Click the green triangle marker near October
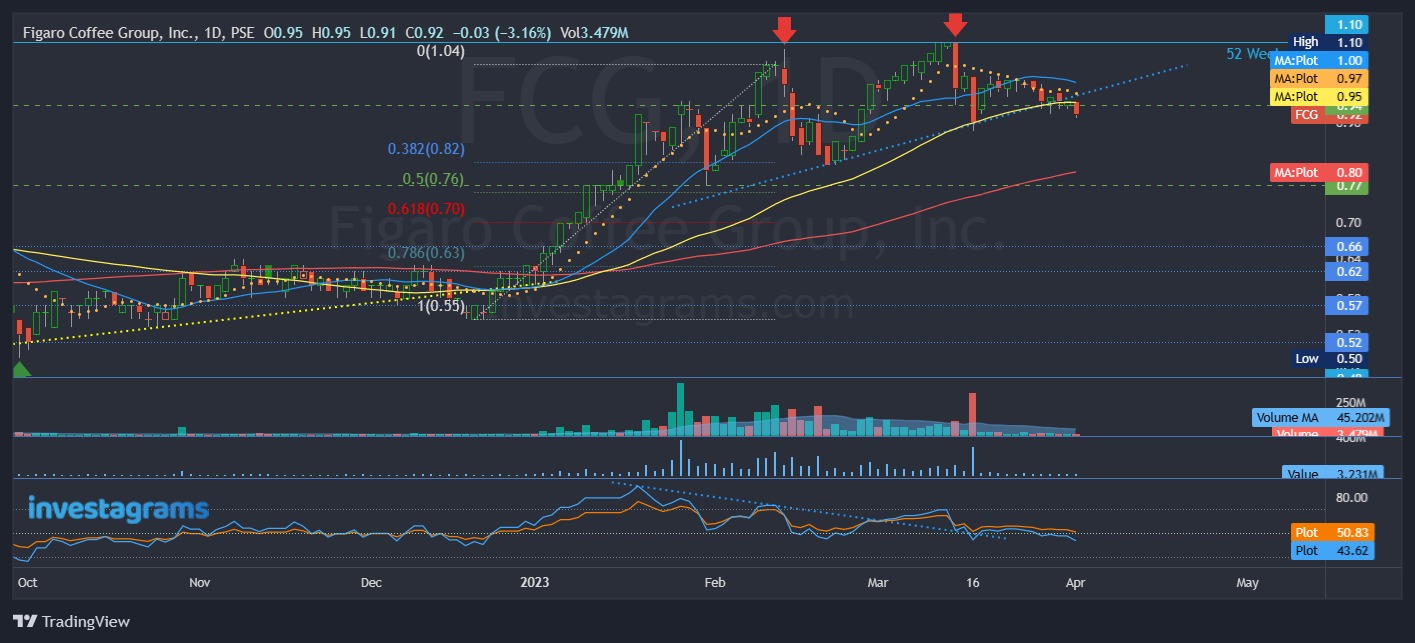 pyautogui.click(x=20, y=370)
